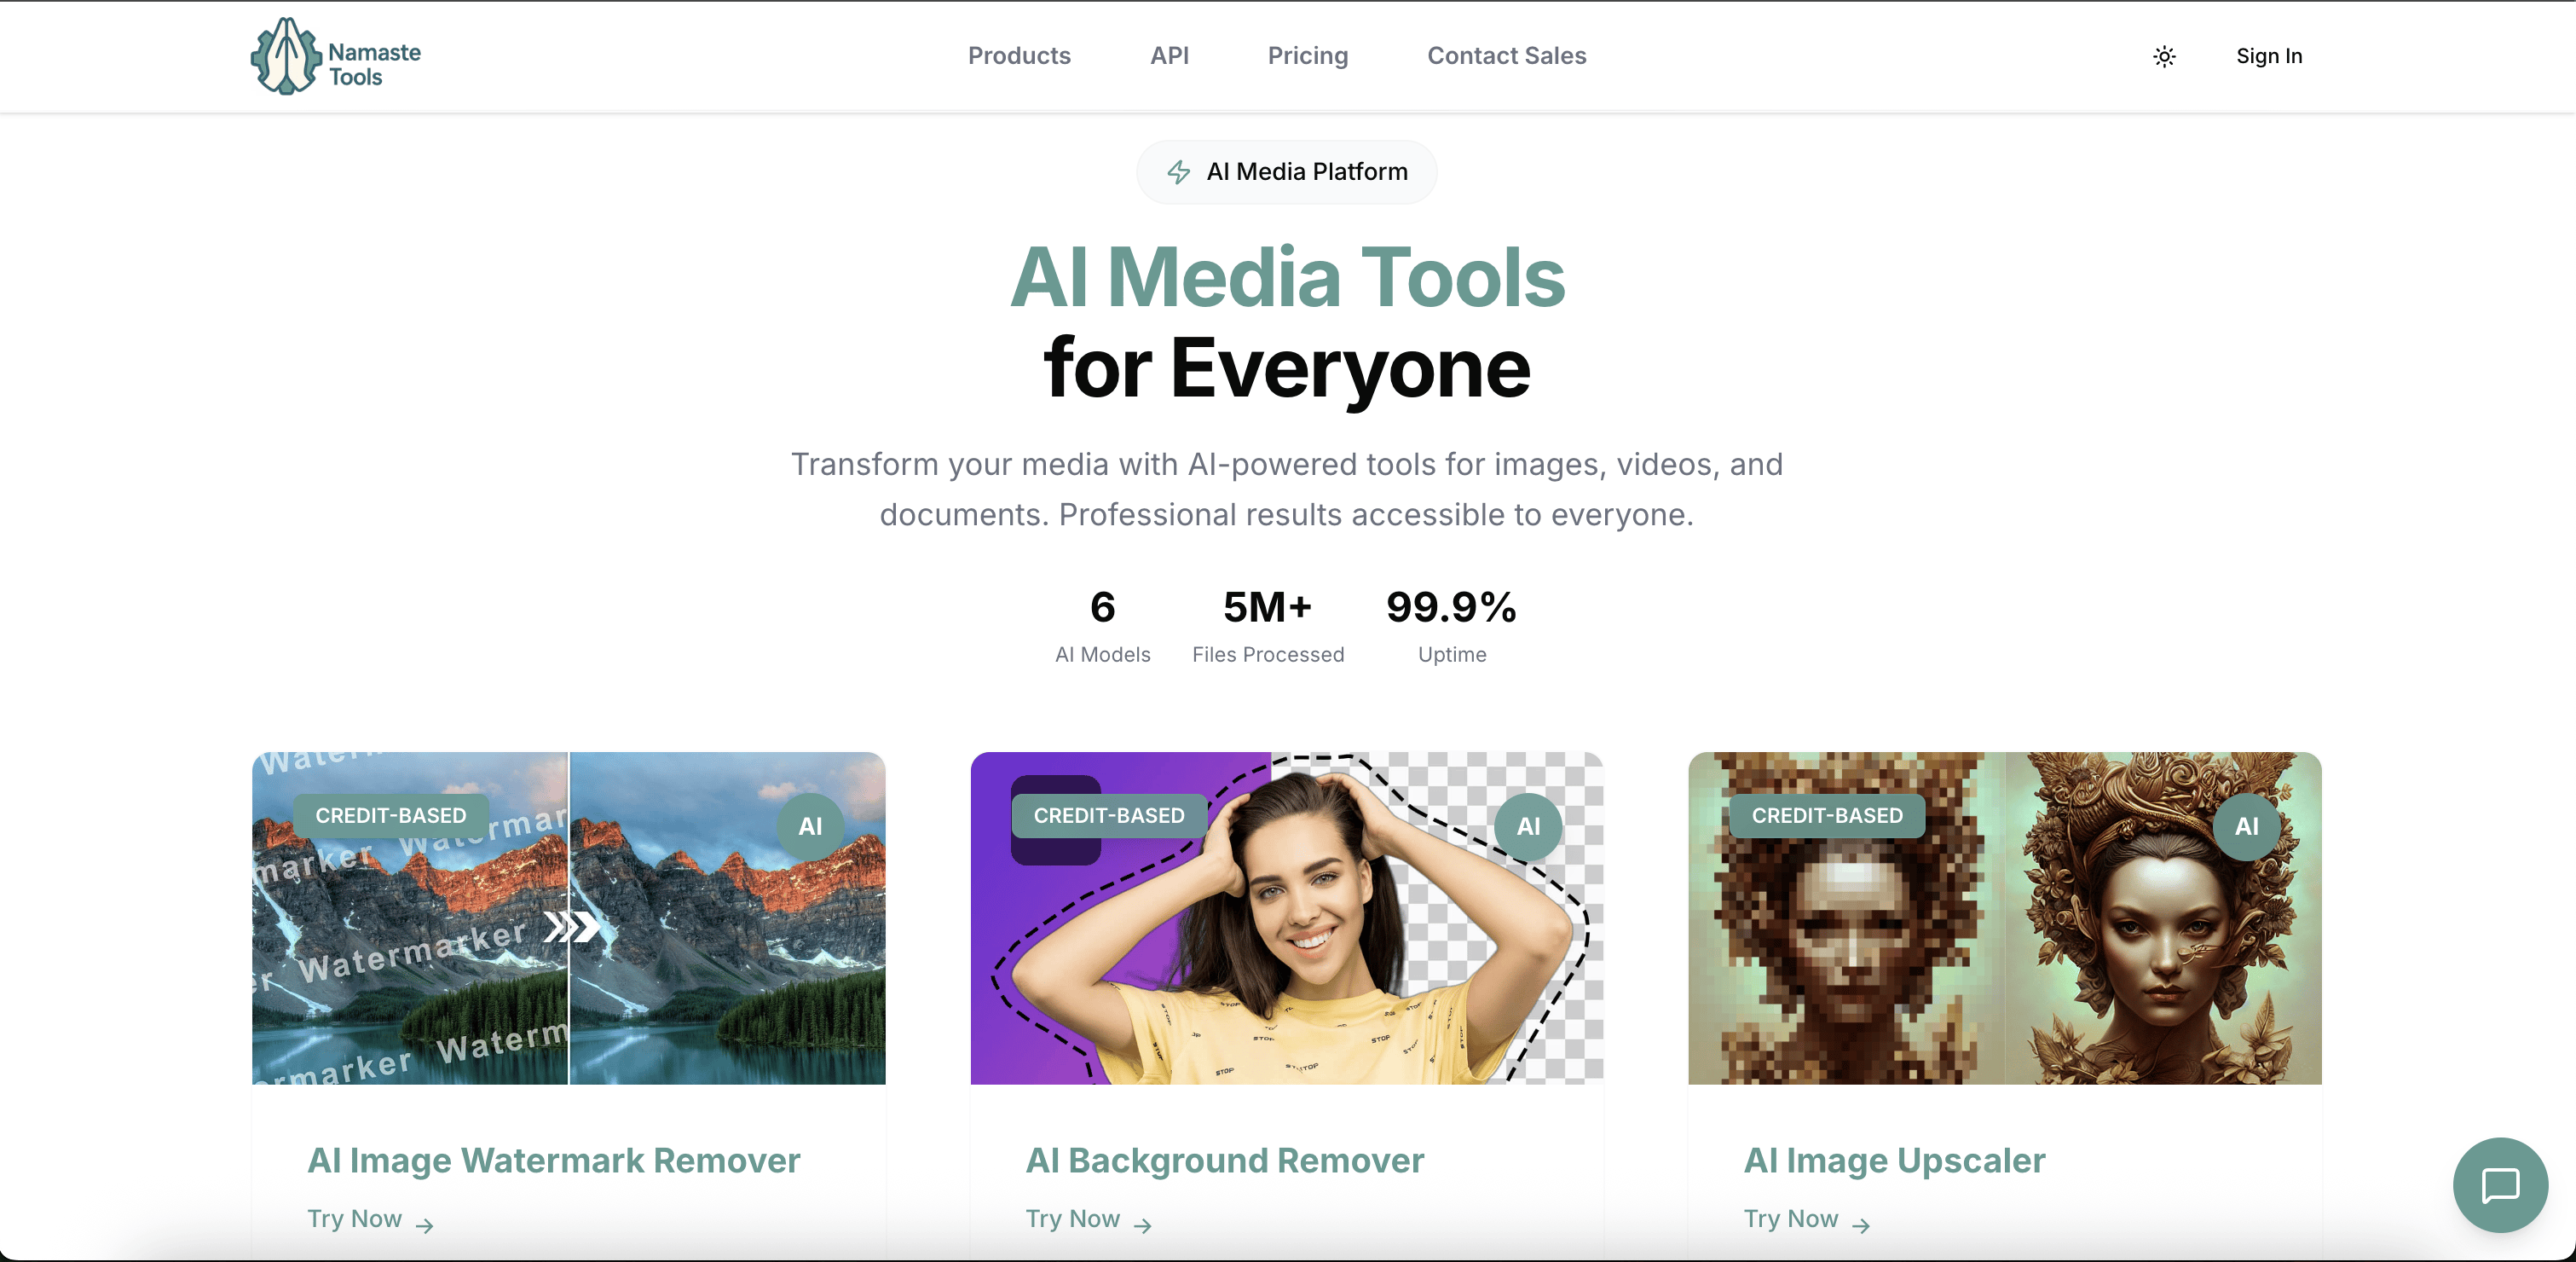Click the arrow next to Upscaler Try Now

(1861, 1225)
